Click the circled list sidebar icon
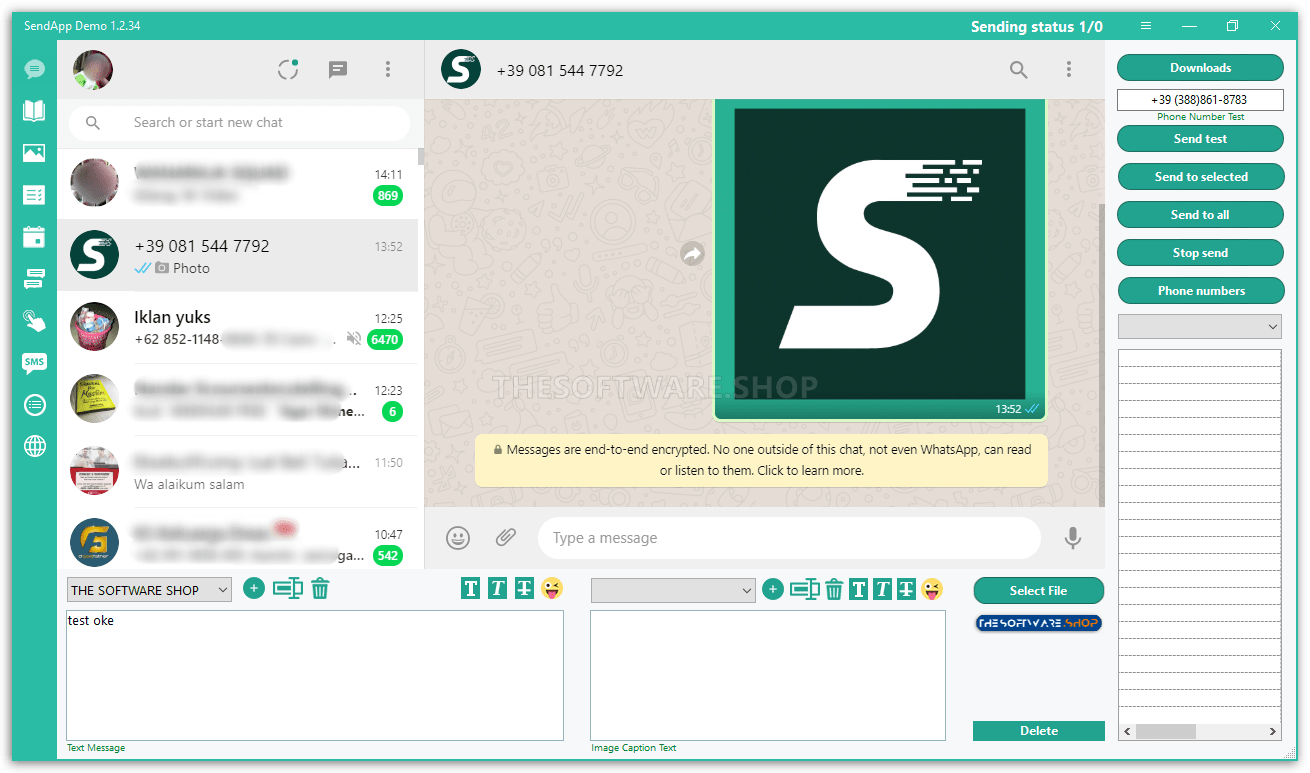Image resolution: width=1310 pixels, height=773 pixels. tap(35, 405)
